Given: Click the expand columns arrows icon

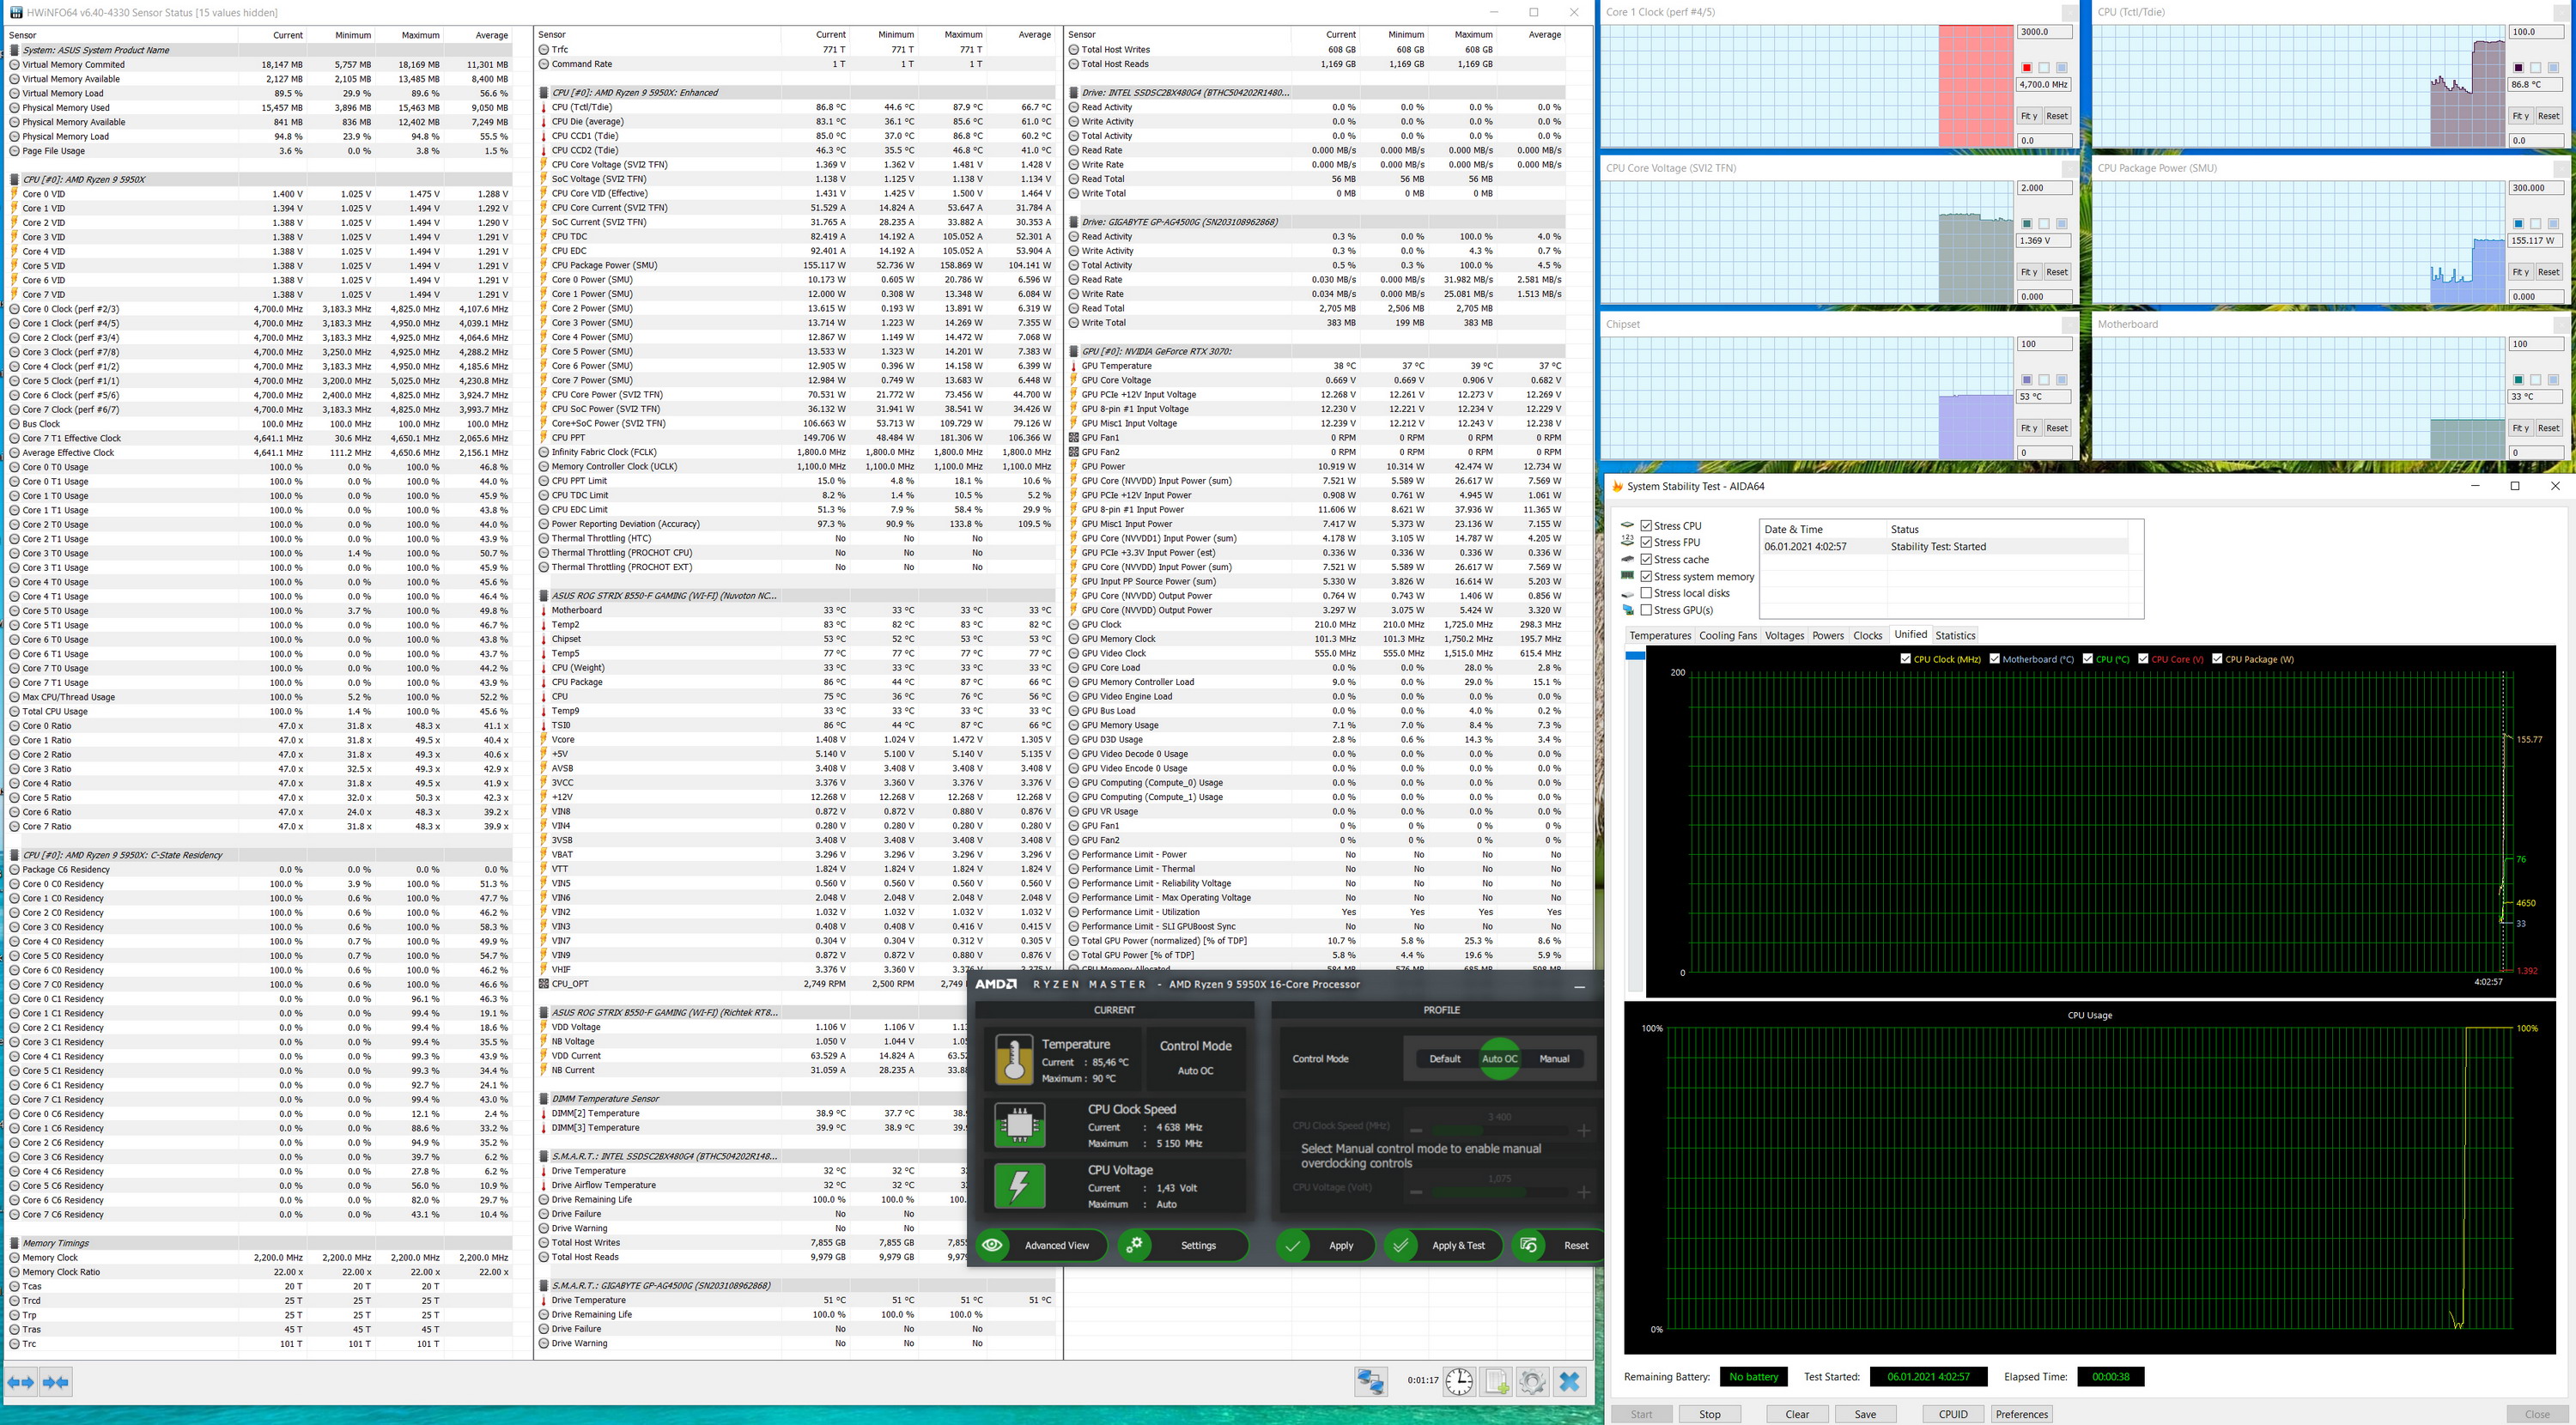Looking at the screenshot, I should 21,1382.
